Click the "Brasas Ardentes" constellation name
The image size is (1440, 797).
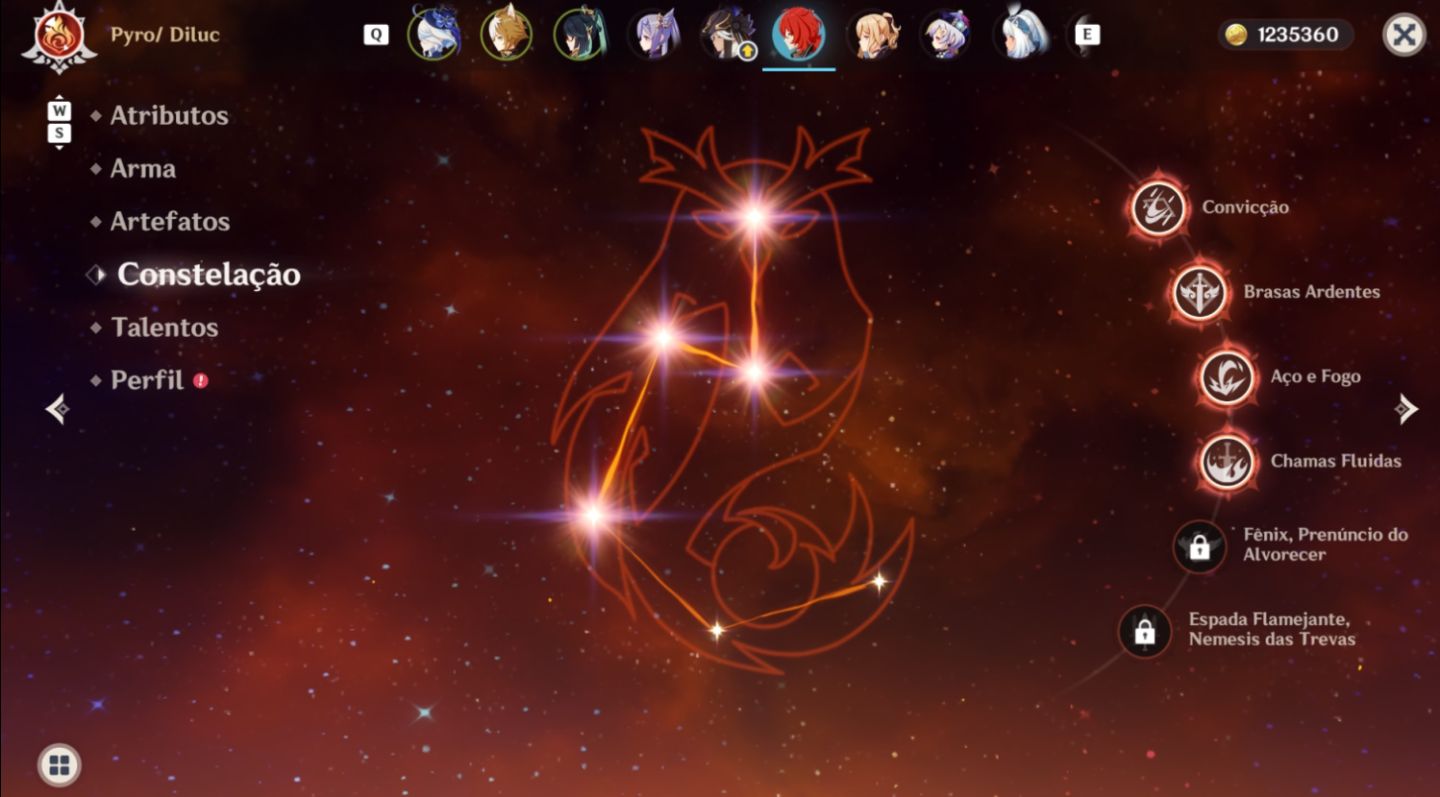click(x=1312, y=292)
